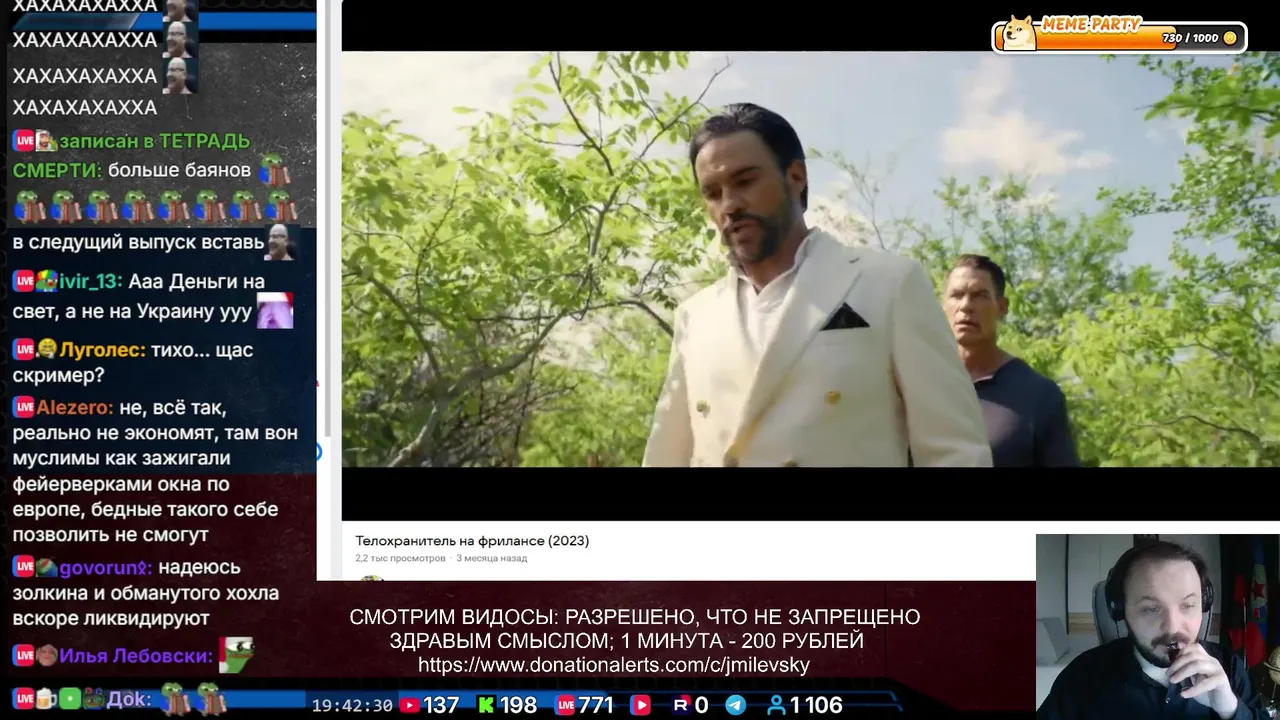
Task: Click the LIVE icon next to 771
Action: click(565, 705)
